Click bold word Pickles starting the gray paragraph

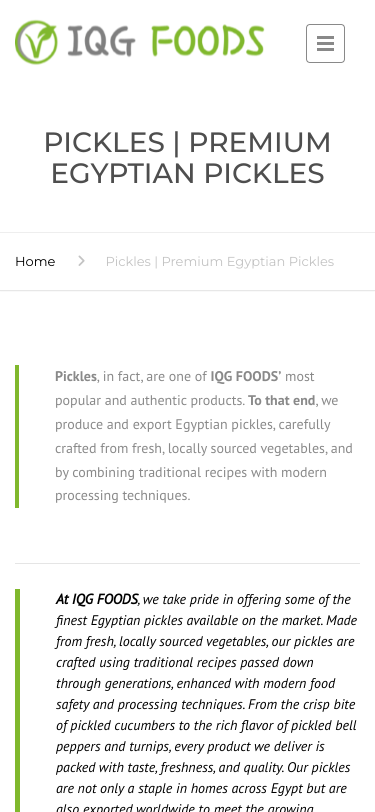(76, 376)
